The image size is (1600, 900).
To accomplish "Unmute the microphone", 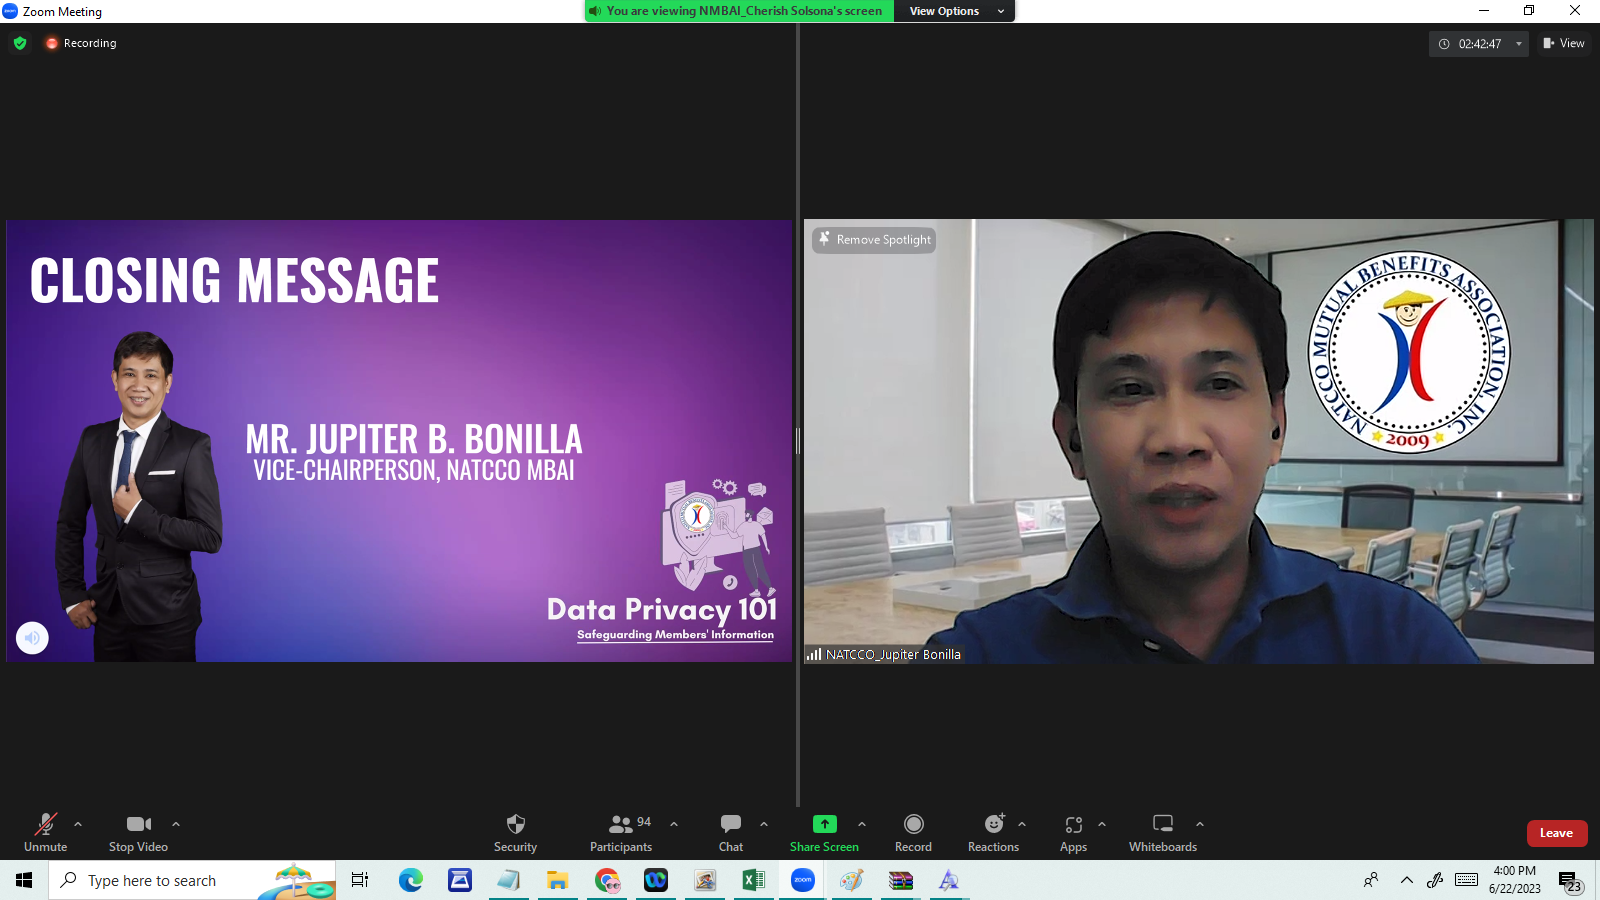I will (x=46, y=833).
